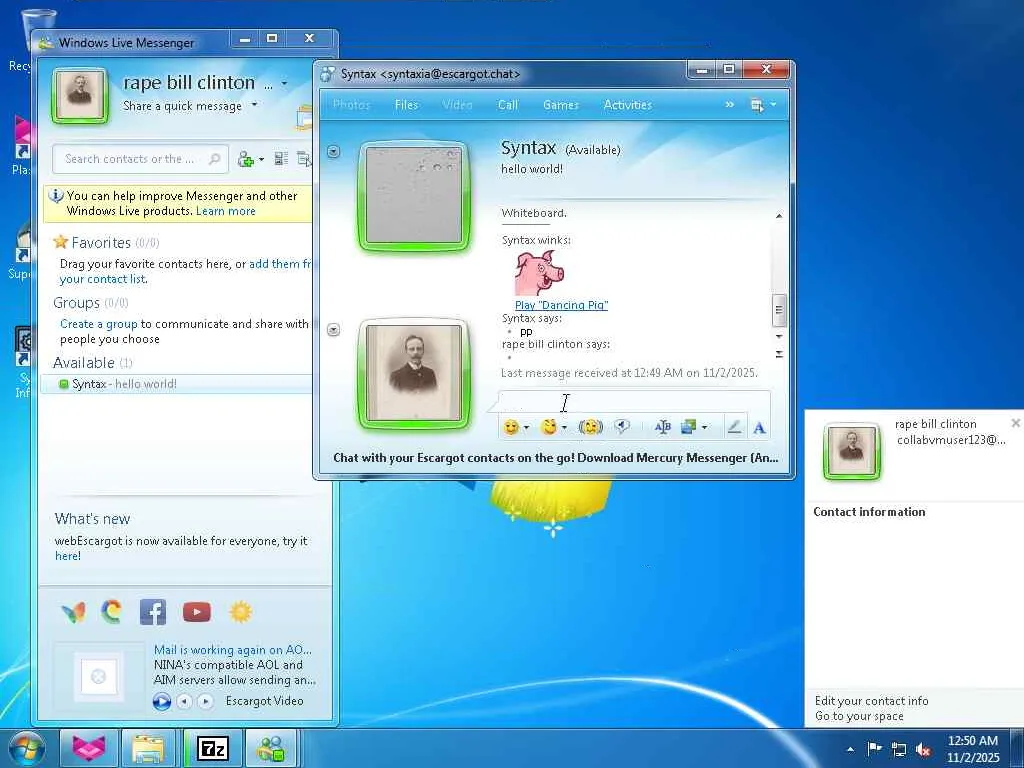Select the Syntax contact in Available list
Screen dimensions: 1024x768
pyautogui.click(x=176, y=384)
